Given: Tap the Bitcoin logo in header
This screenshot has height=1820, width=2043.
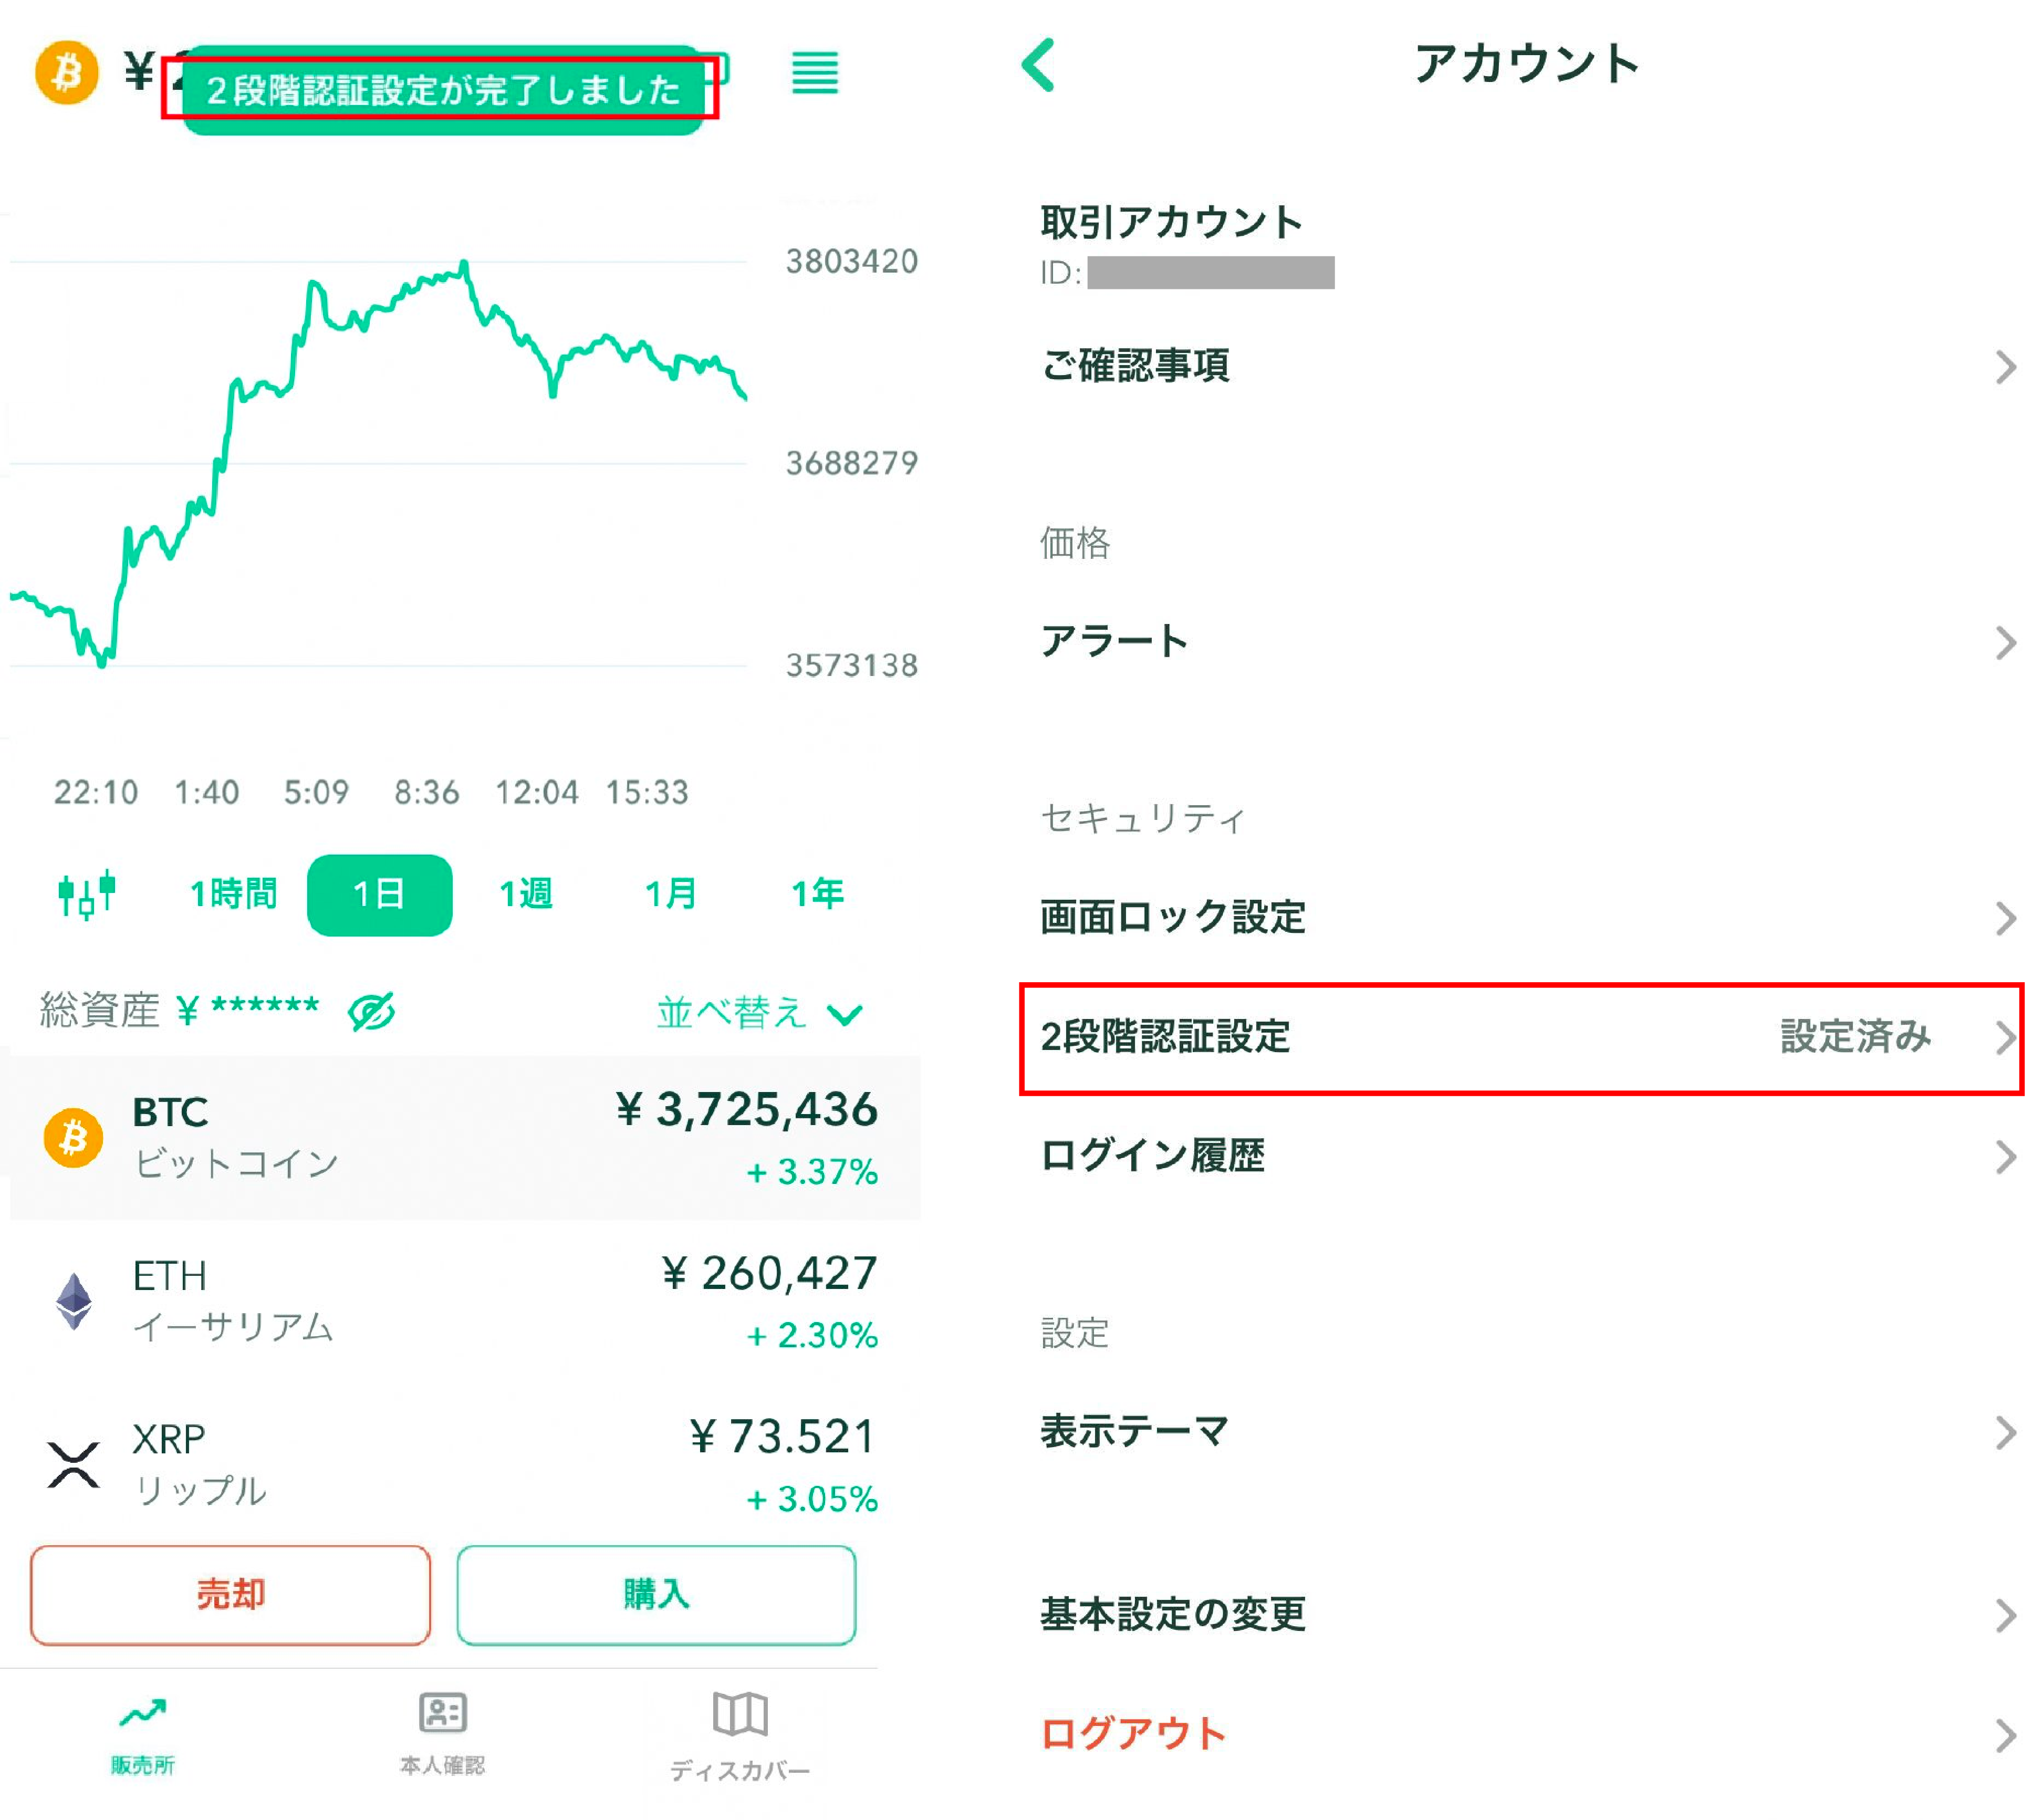Looking at the screenshot, I should pyautogui.click(x=66, y=72).
